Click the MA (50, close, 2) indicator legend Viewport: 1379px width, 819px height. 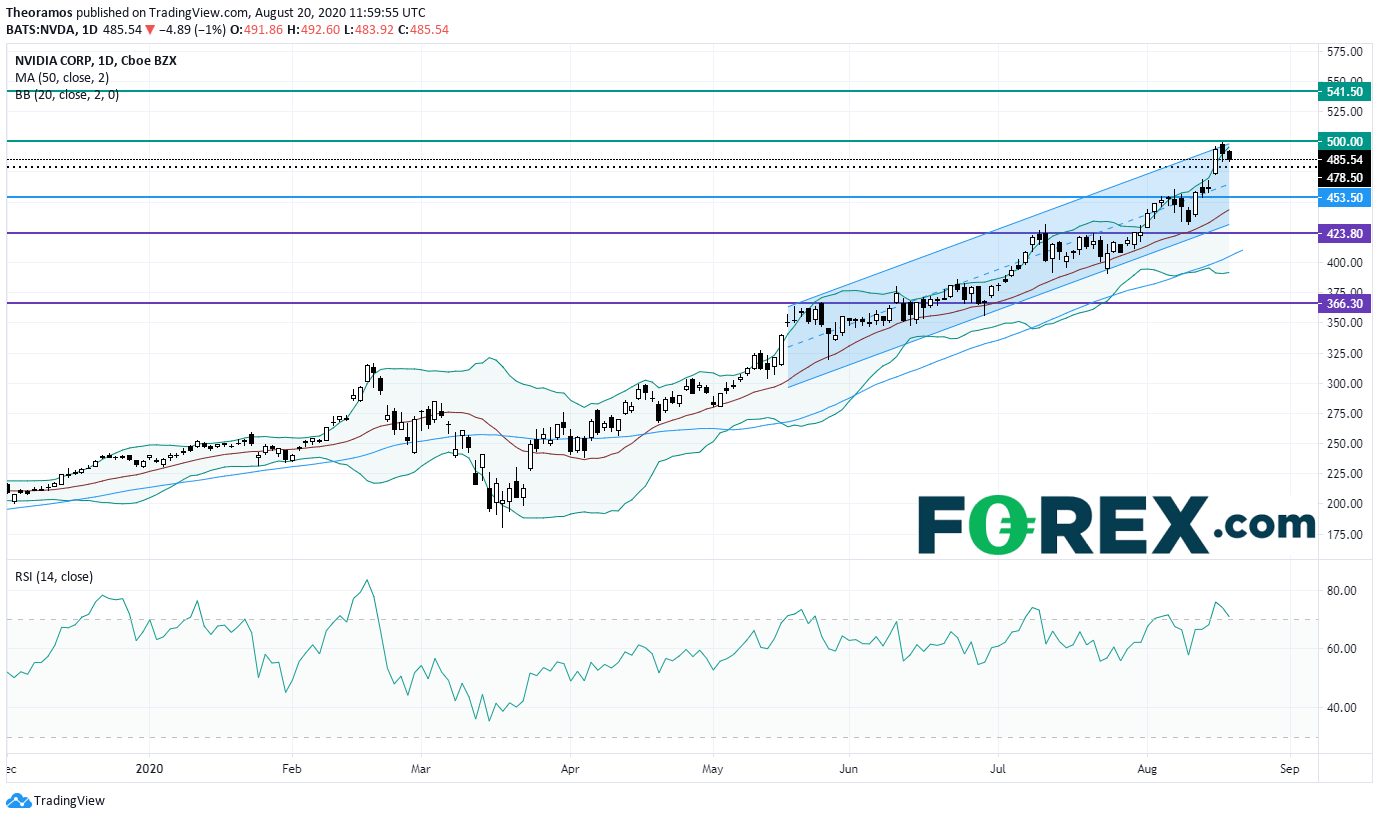[x=62, y=77]
